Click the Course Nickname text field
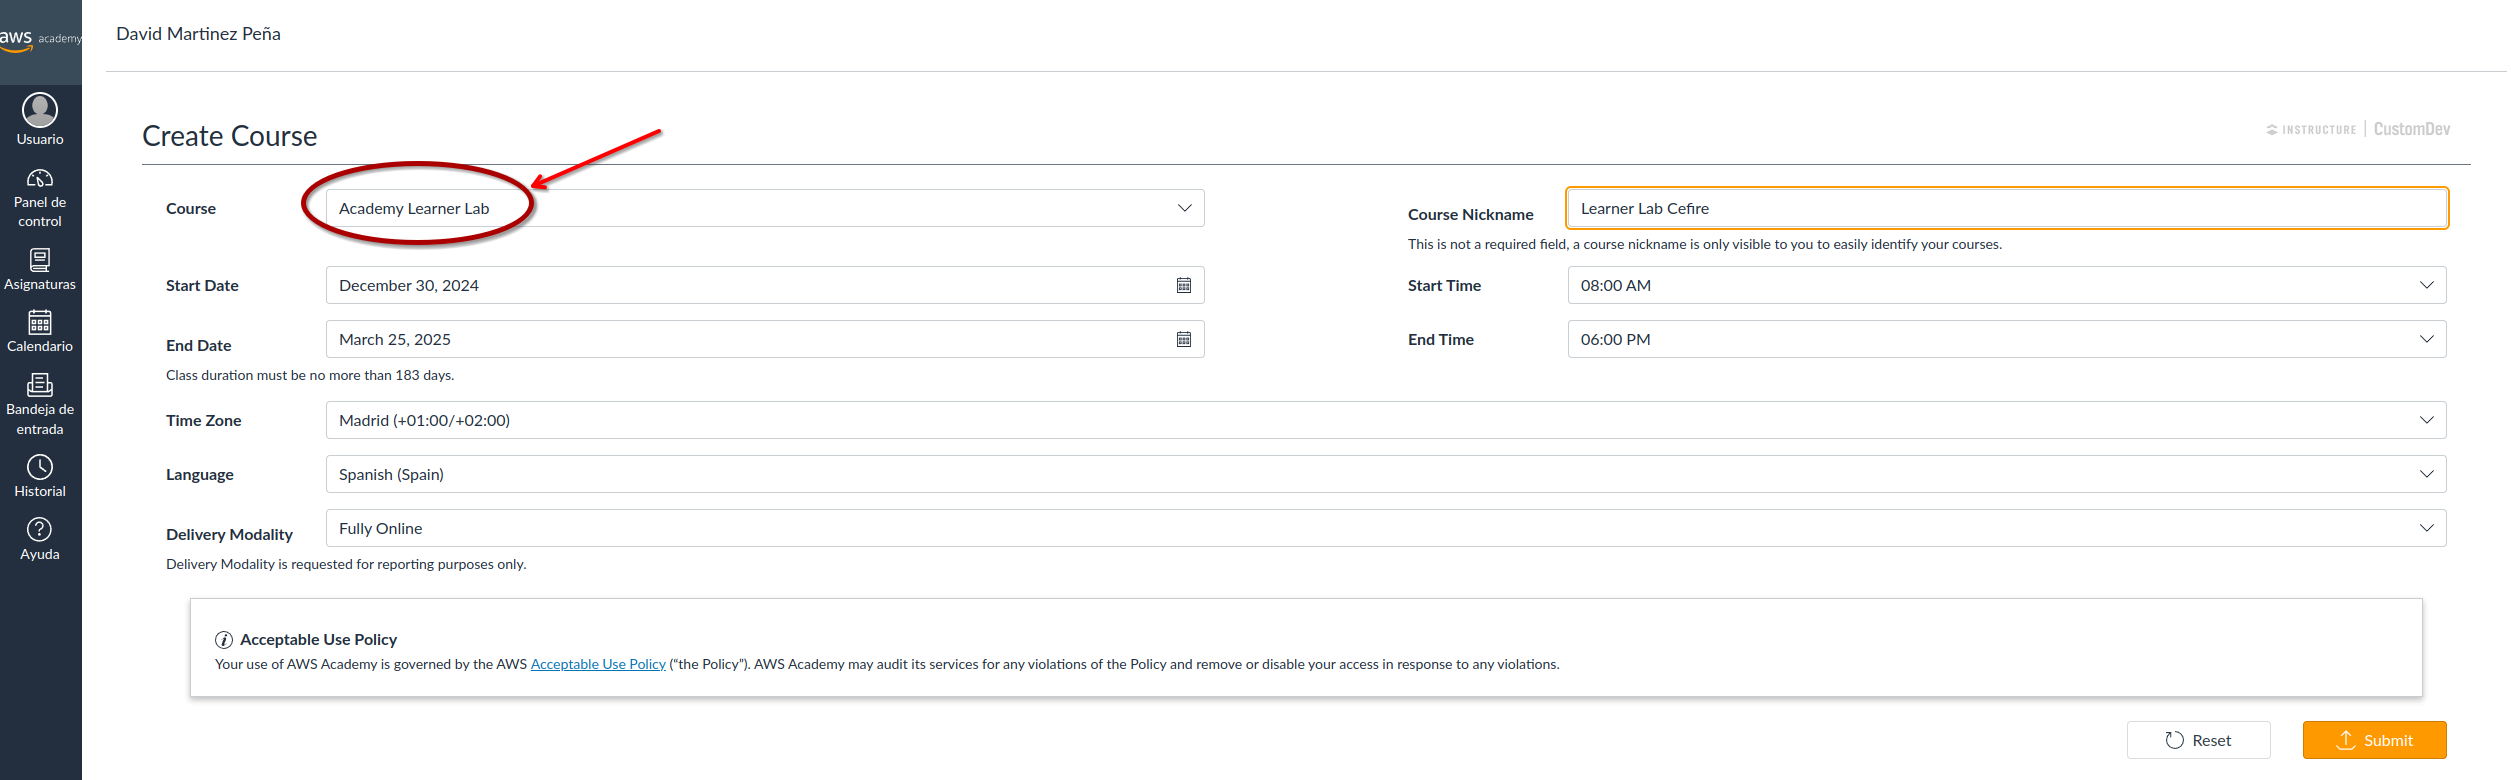The image size is (2511, 780). pos(2005,209)
